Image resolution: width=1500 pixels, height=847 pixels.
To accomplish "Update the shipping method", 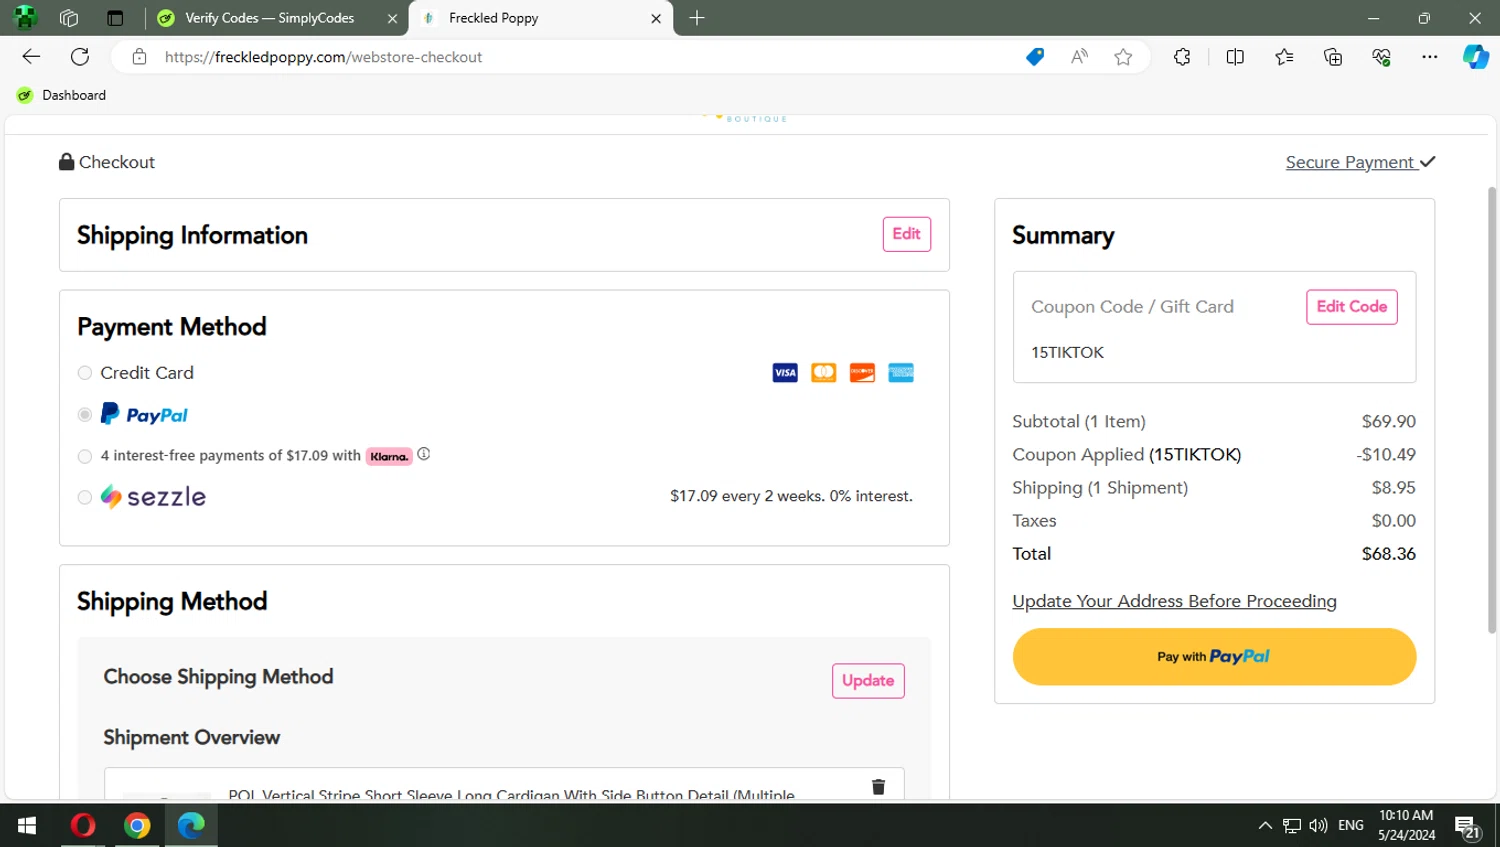I will point(868,681).
